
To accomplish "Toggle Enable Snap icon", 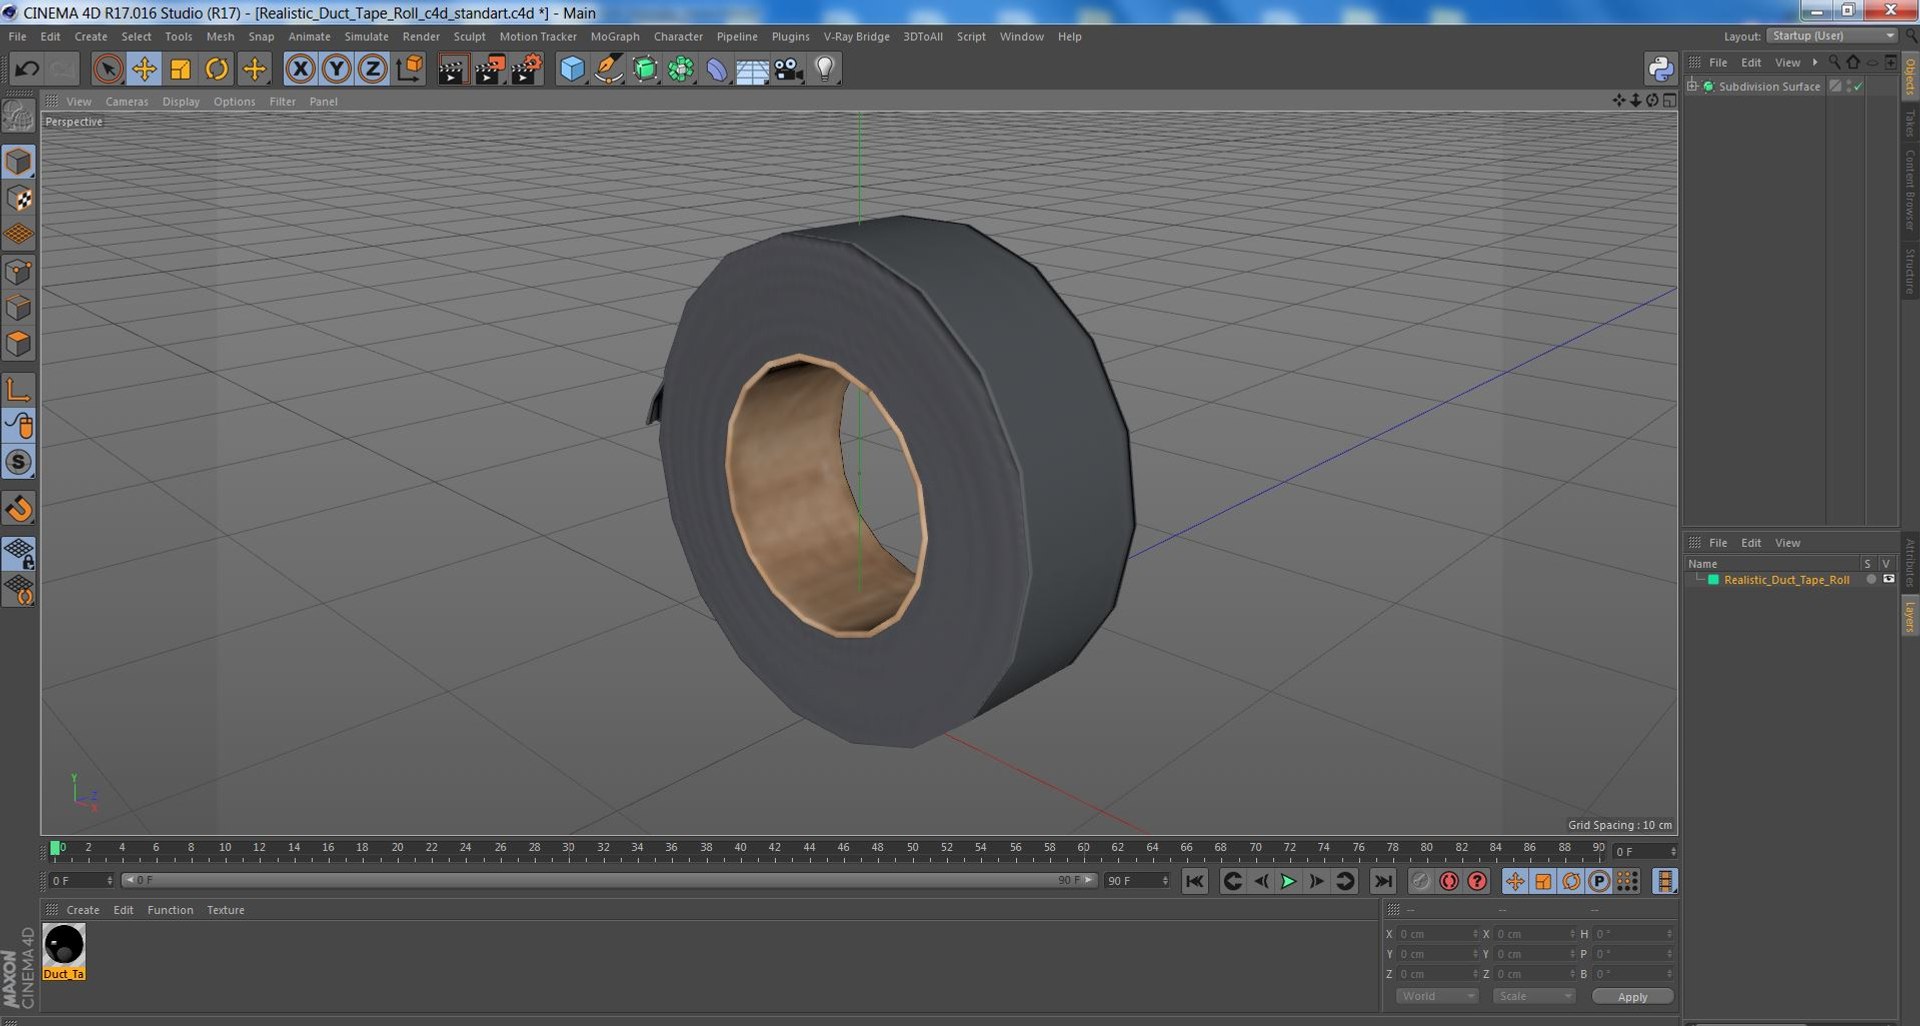I will [19, 509].
